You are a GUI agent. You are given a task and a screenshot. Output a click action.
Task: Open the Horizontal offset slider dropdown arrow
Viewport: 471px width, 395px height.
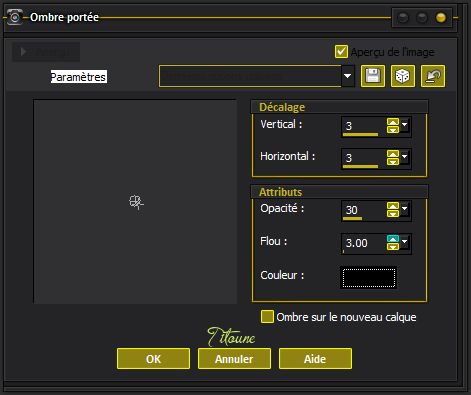pyautogui.click(x=404, y=156)
